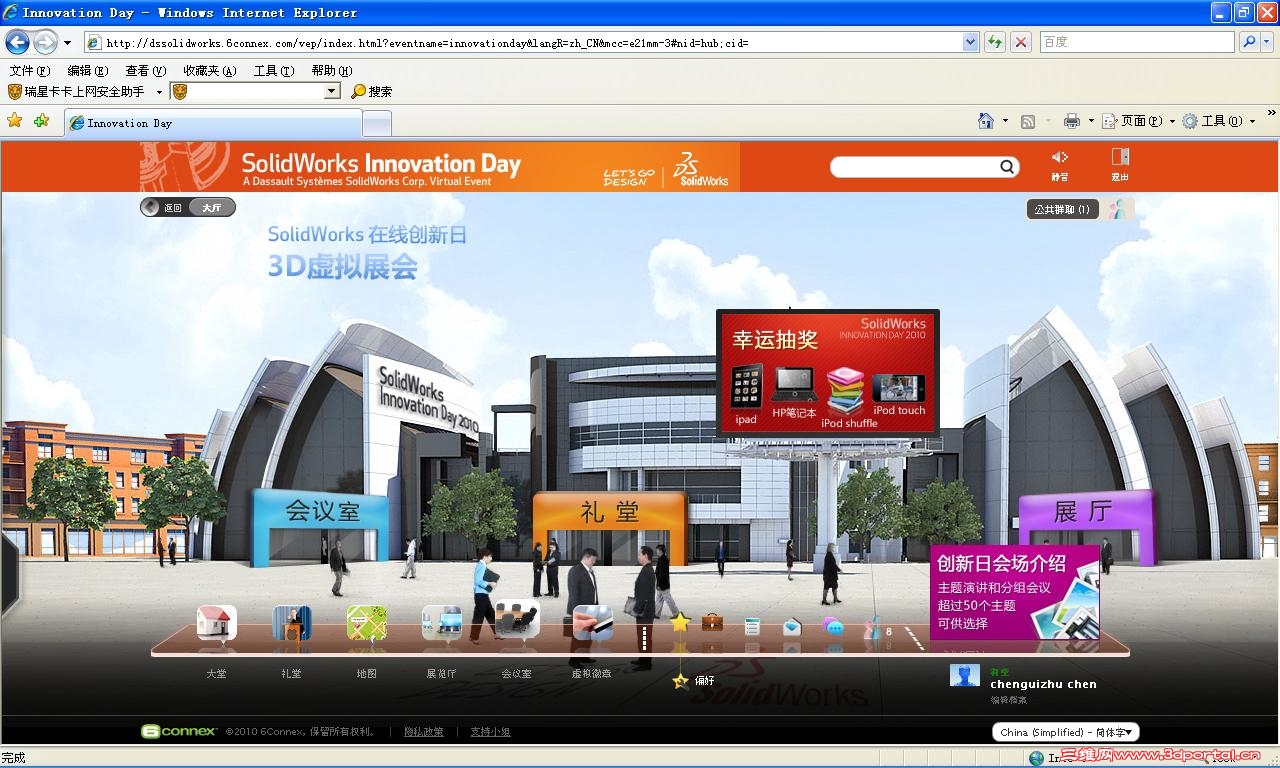This screenshot has width=1280, height=768.
Task: Click the browser Forward arrow
Action: pos(46,42)
